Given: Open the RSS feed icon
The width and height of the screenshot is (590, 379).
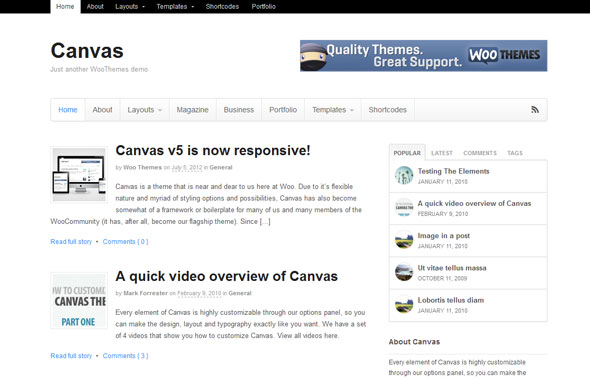Looking at the screenshot, I should point(535,110).
